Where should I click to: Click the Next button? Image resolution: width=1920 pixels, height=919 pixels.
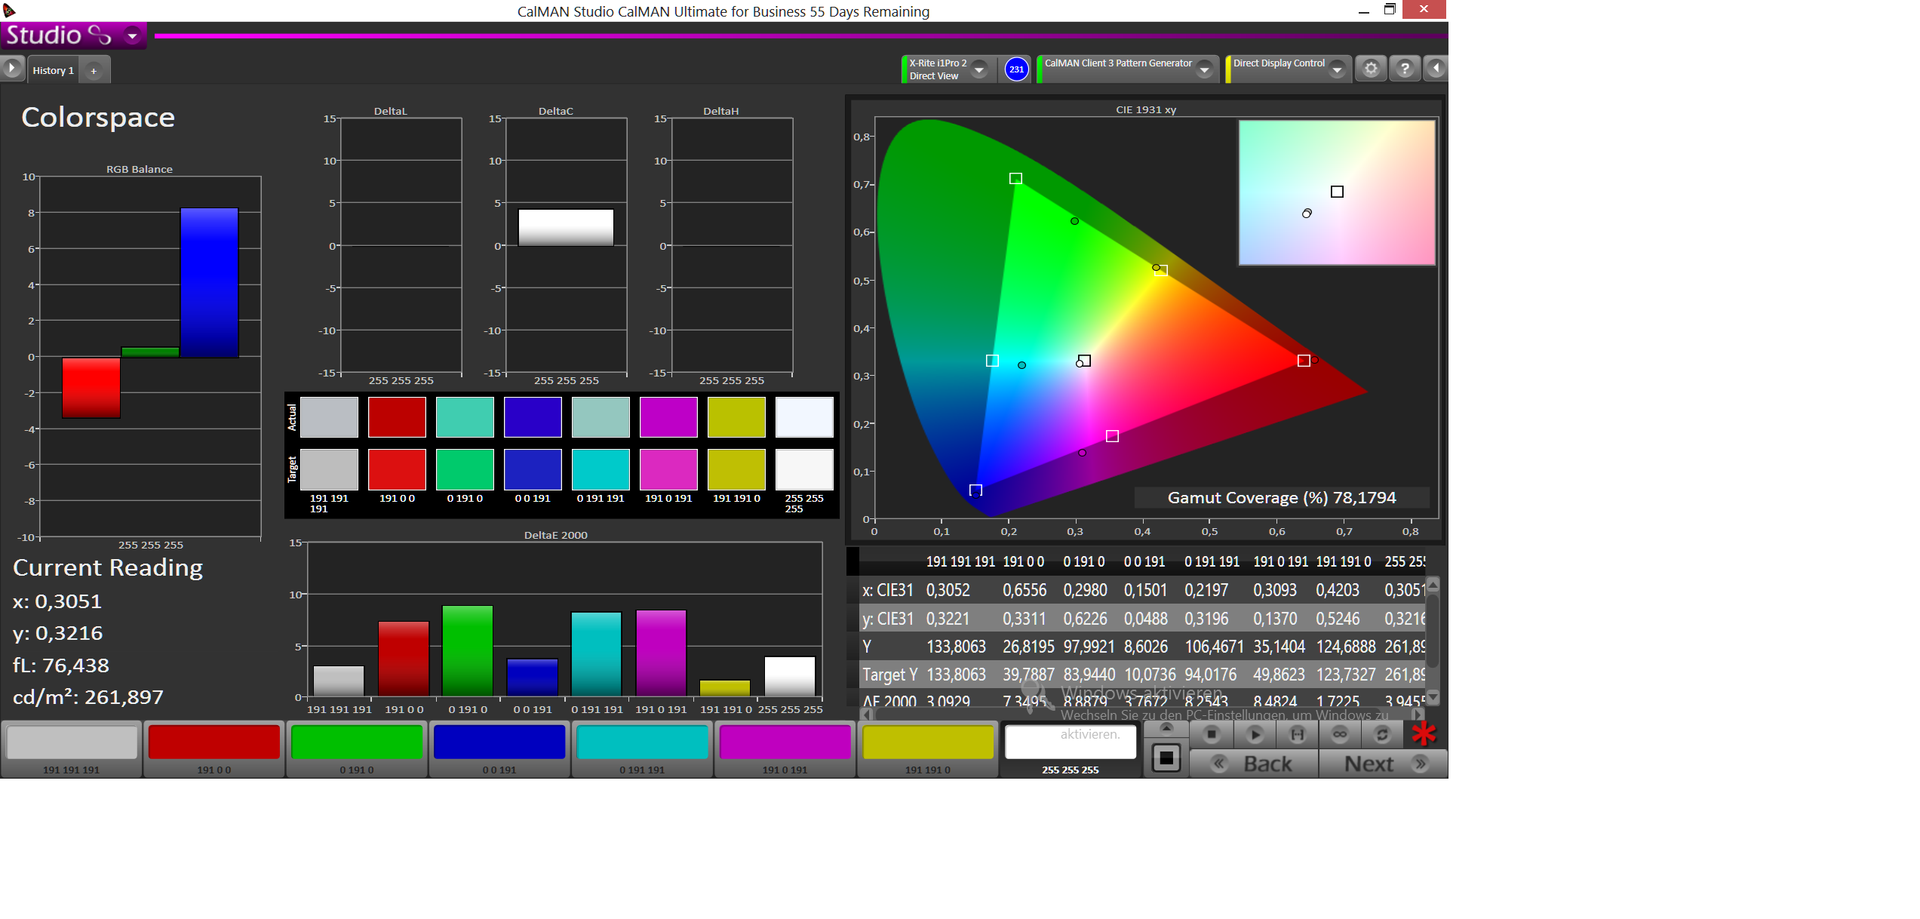click(x=1382, y=763)
